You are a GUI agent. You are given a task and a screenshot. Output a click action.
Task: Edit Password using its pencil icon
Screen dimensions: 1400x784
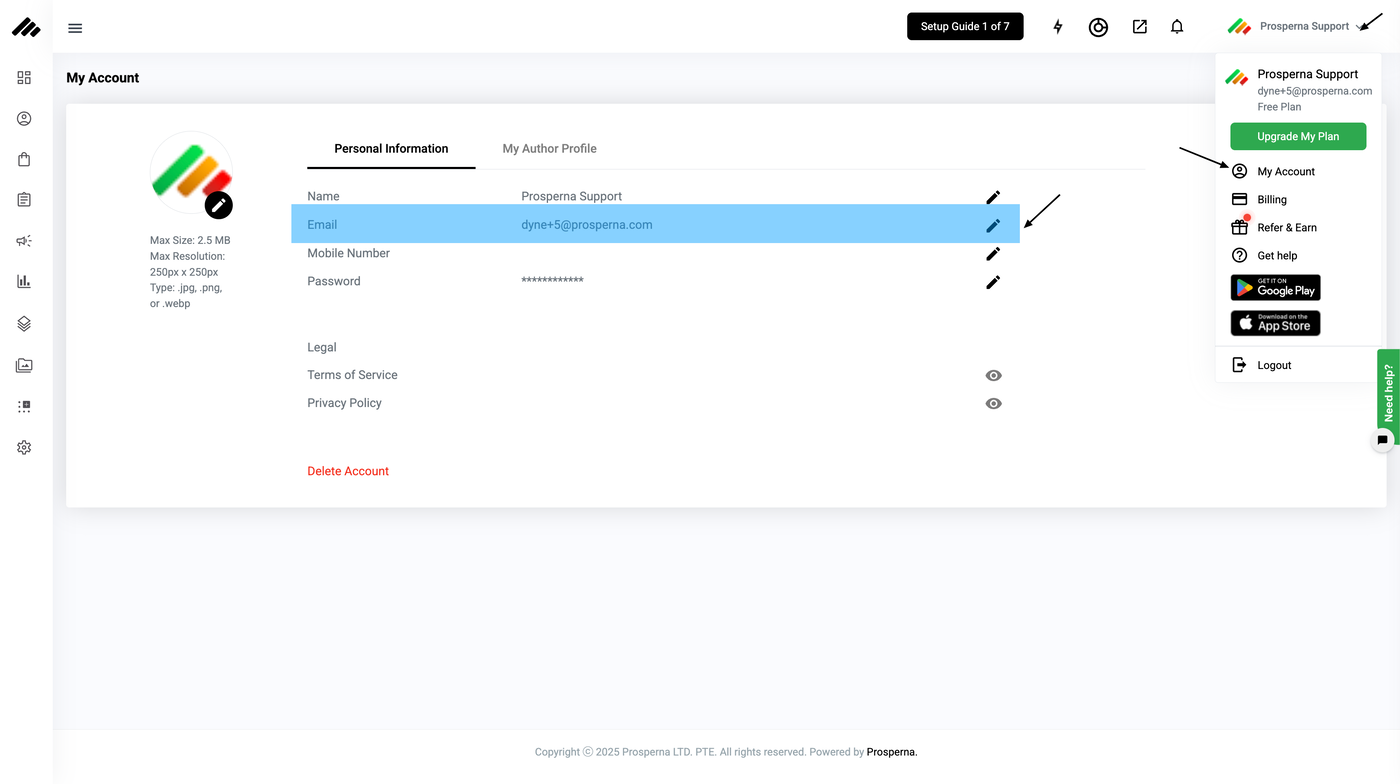993,282
